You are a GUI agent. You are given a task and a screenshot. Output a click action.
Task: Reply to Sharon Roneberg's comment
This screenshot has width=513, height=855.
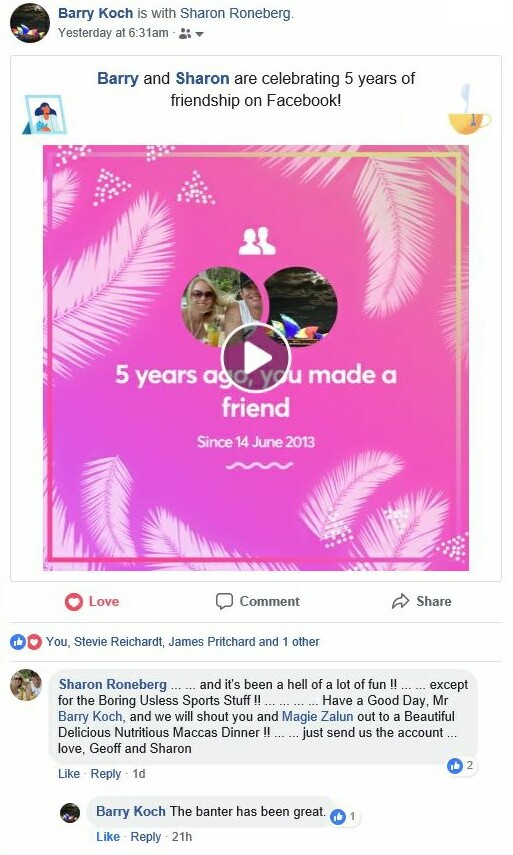pyautogui.click(x=106, y=774)
